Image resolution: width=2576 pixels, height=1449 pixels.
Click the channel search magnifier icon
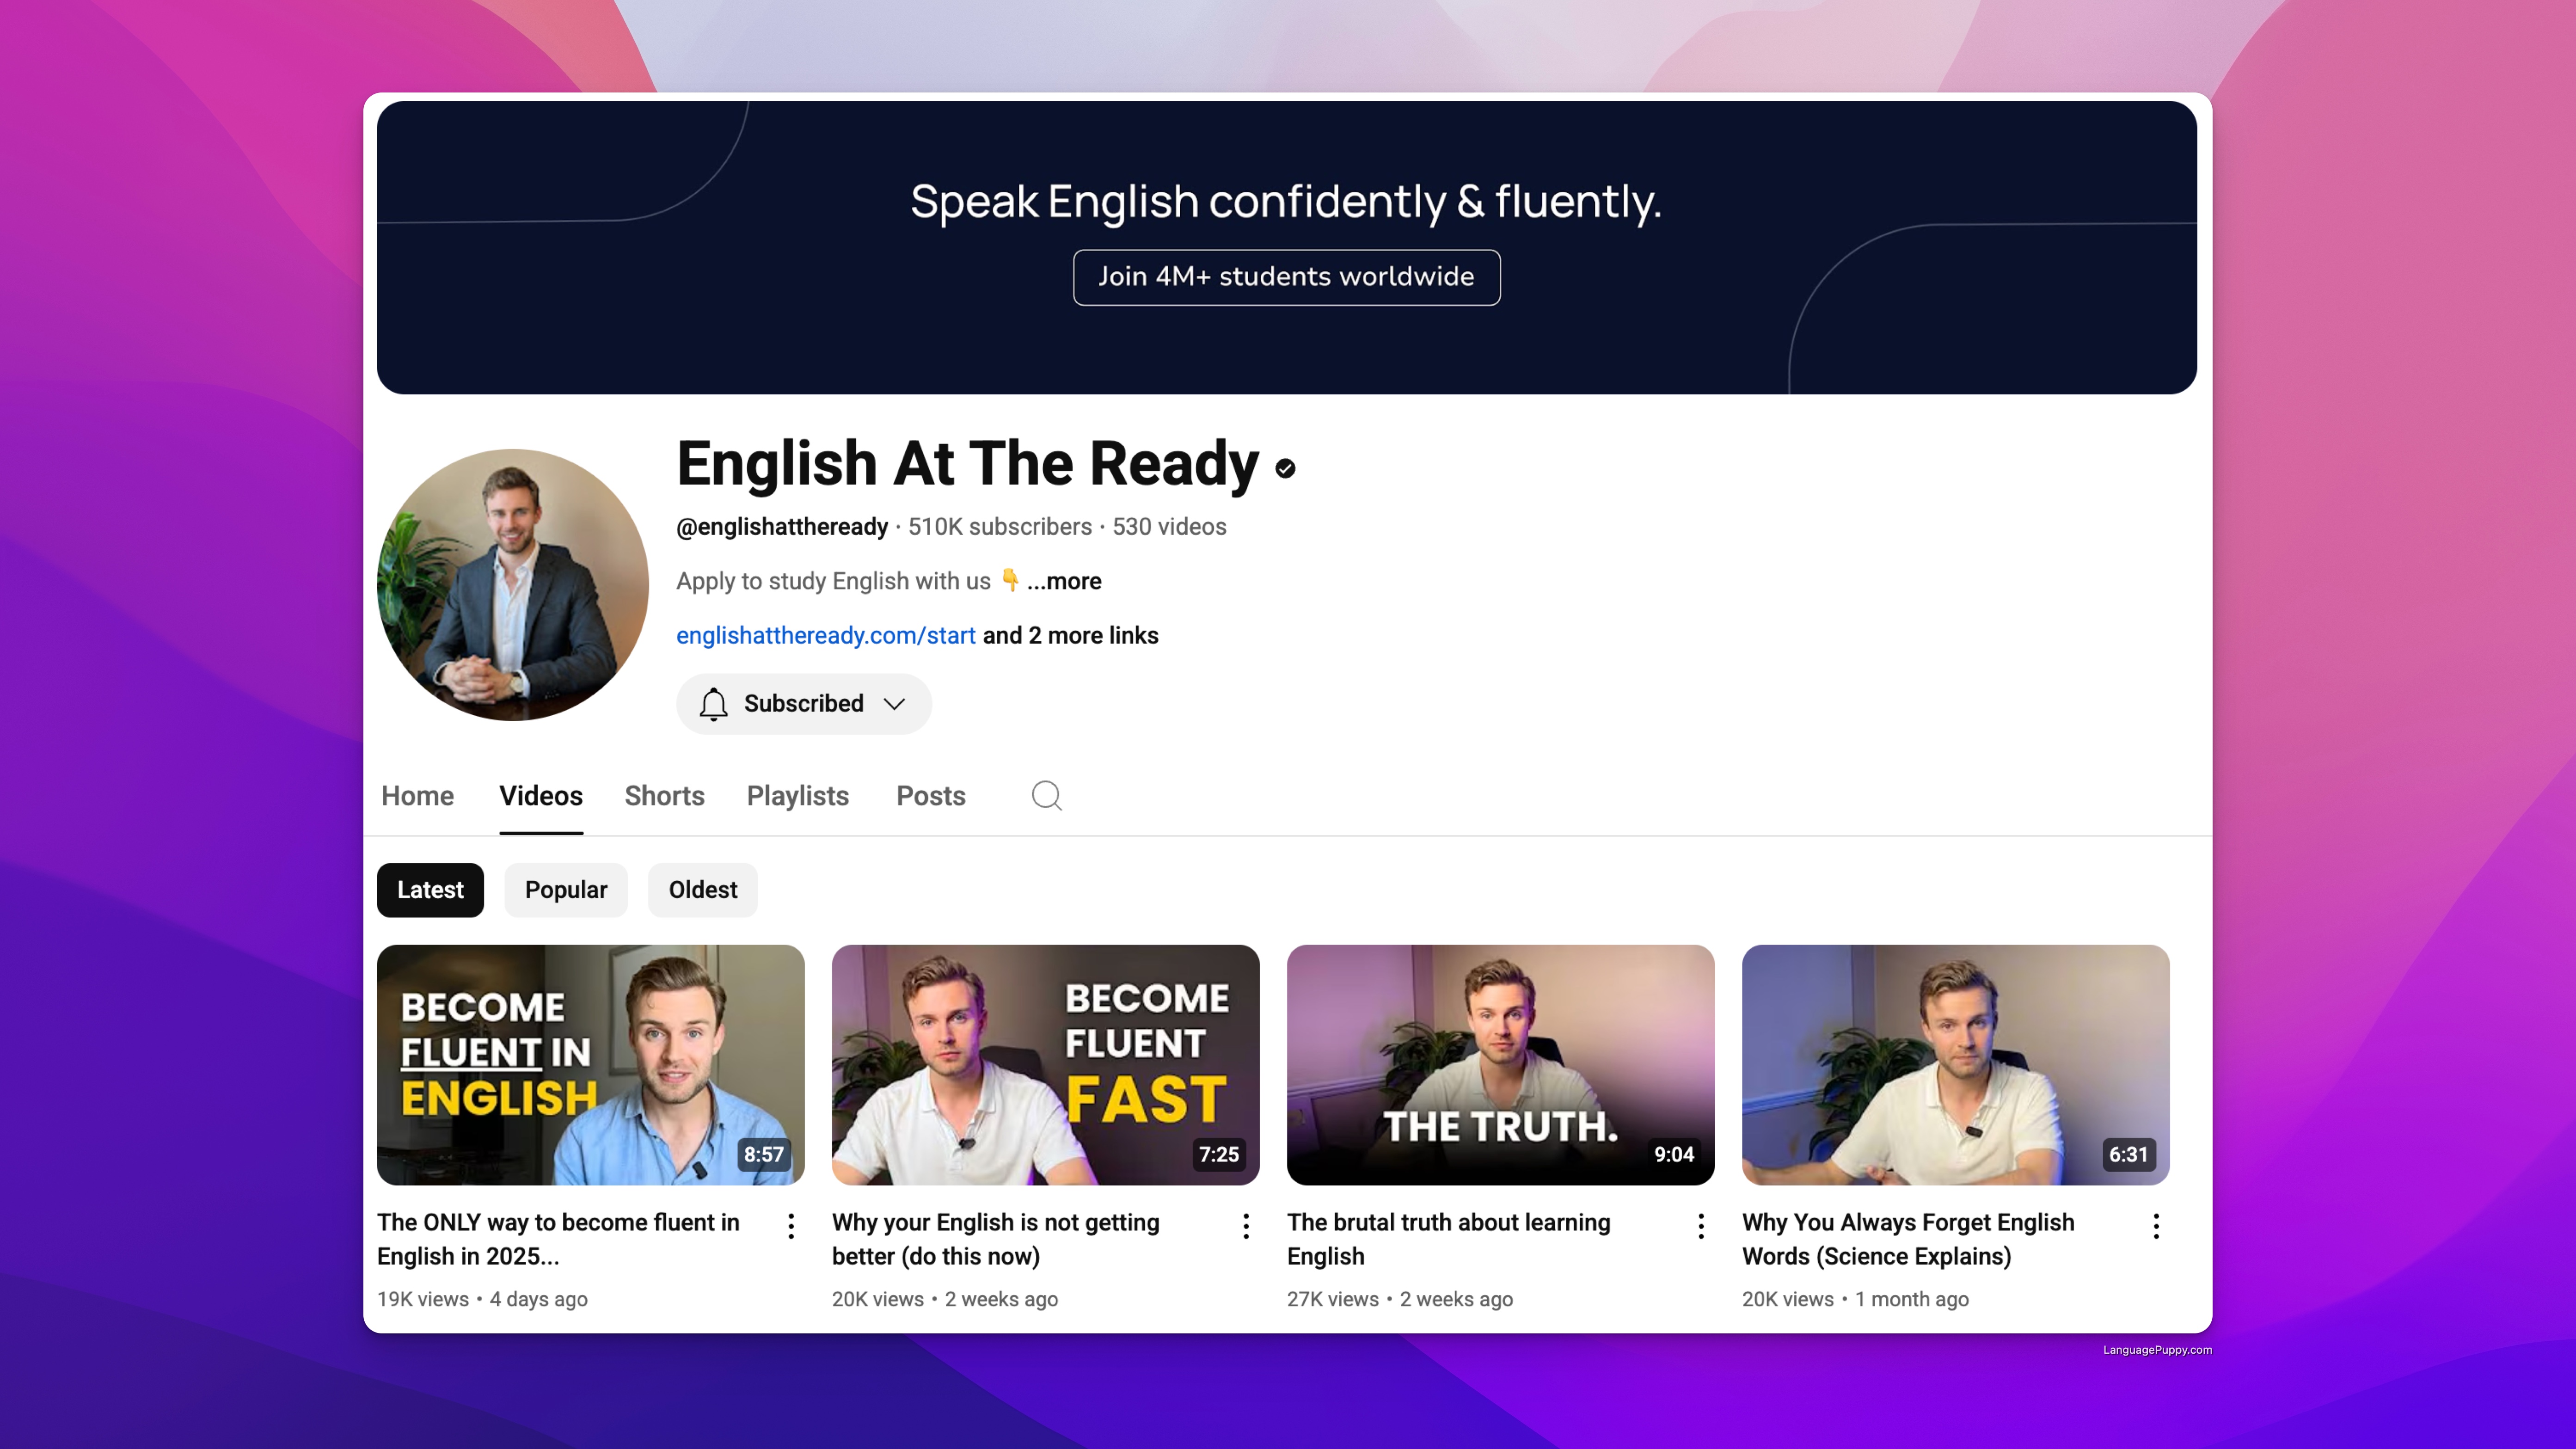click(1046, 796)
